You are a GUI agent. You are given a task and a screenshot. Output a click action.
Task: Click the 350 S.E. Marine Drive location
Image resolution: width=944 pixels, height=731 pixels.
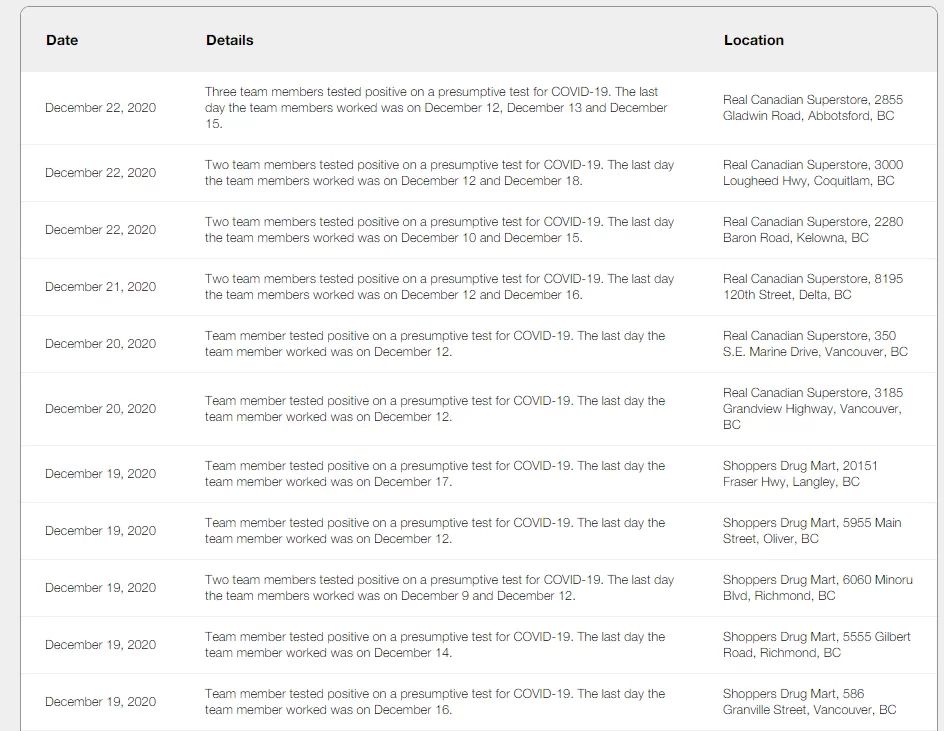tap(815, 344)
